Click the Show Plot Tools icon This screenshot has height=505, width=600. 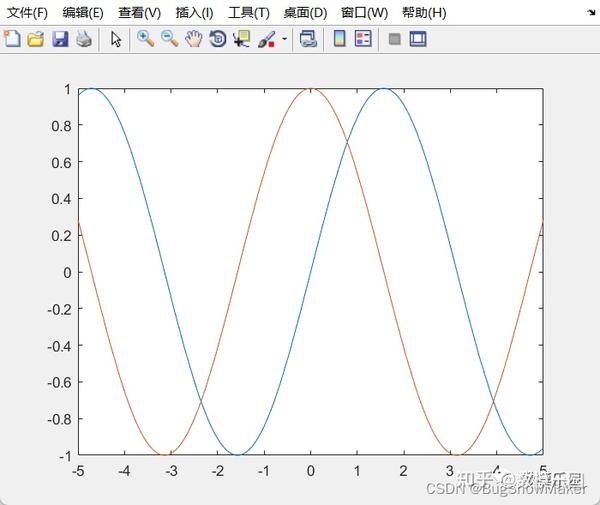click(x=418, y=39)
